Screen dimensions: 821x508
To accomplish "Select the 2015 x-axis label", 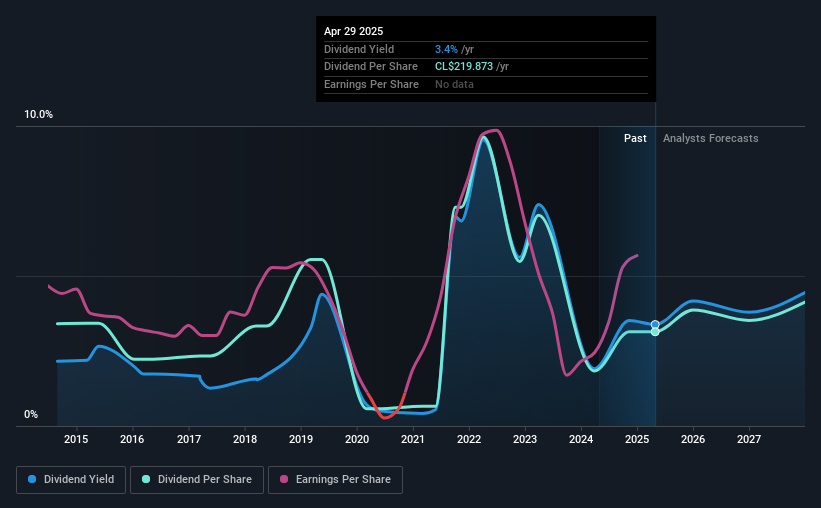I will coord(76,439).
